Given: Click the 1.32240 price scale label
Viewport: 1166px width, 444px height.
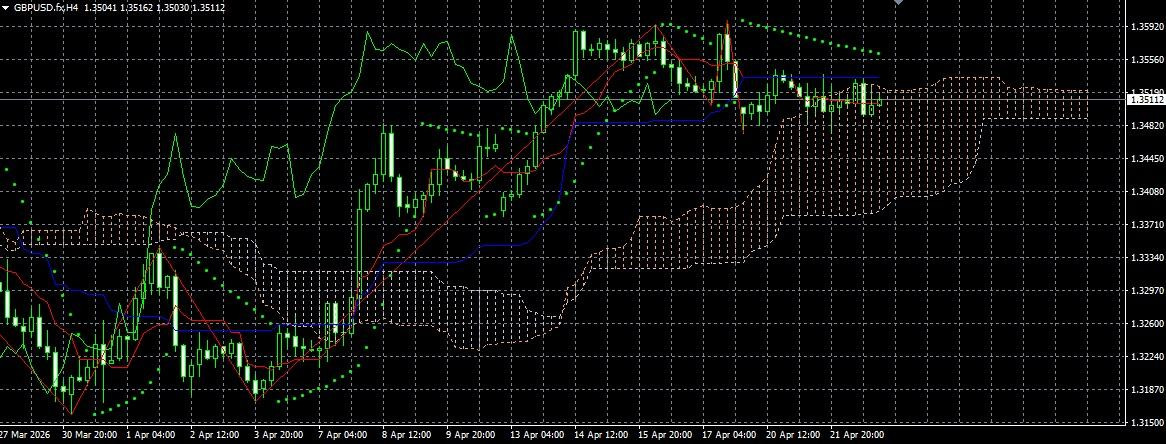Looking at the screenshot, I should point(1142,356).
